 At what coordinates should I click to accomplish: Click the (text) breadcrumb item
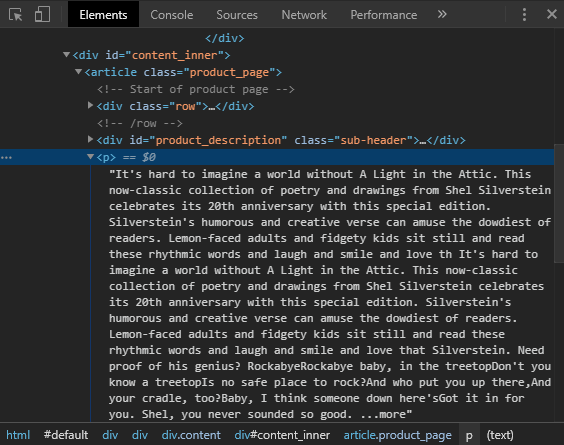click(500, 435)
